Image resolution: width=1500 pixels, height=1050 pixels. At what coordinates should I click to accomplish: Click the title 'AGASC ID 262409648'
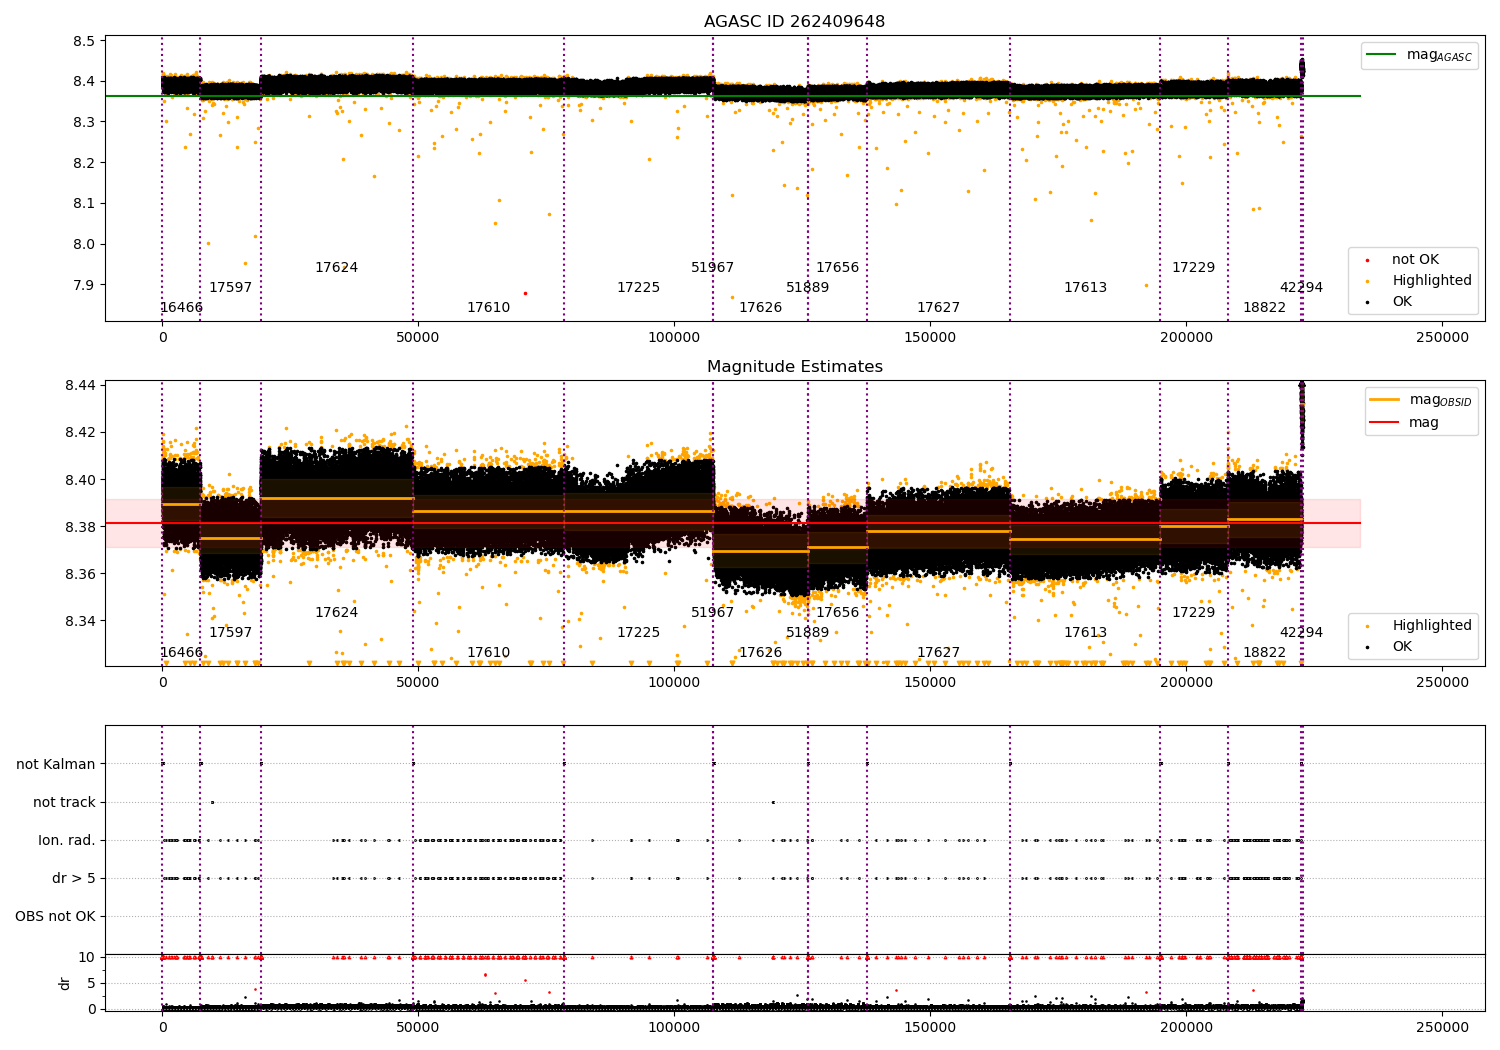[794, 22]
